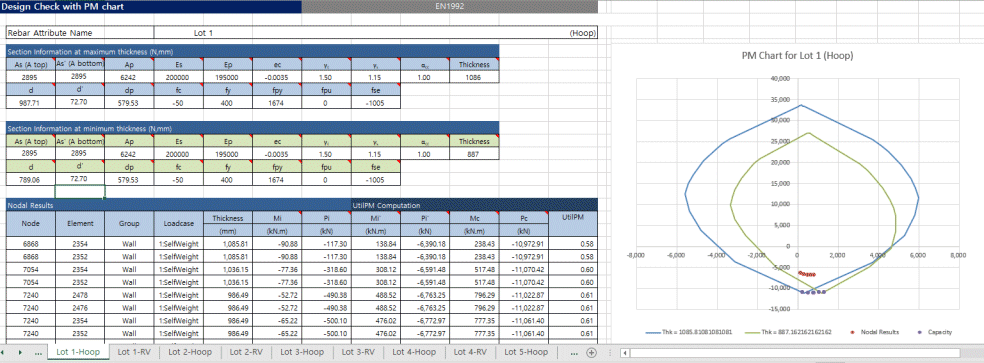Select the Capacity legend marker

tap(920, 332)
